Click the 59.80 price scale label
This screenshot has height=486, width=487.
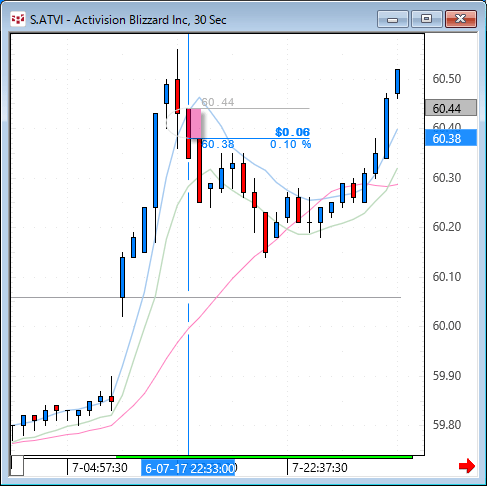click(447, 425)
